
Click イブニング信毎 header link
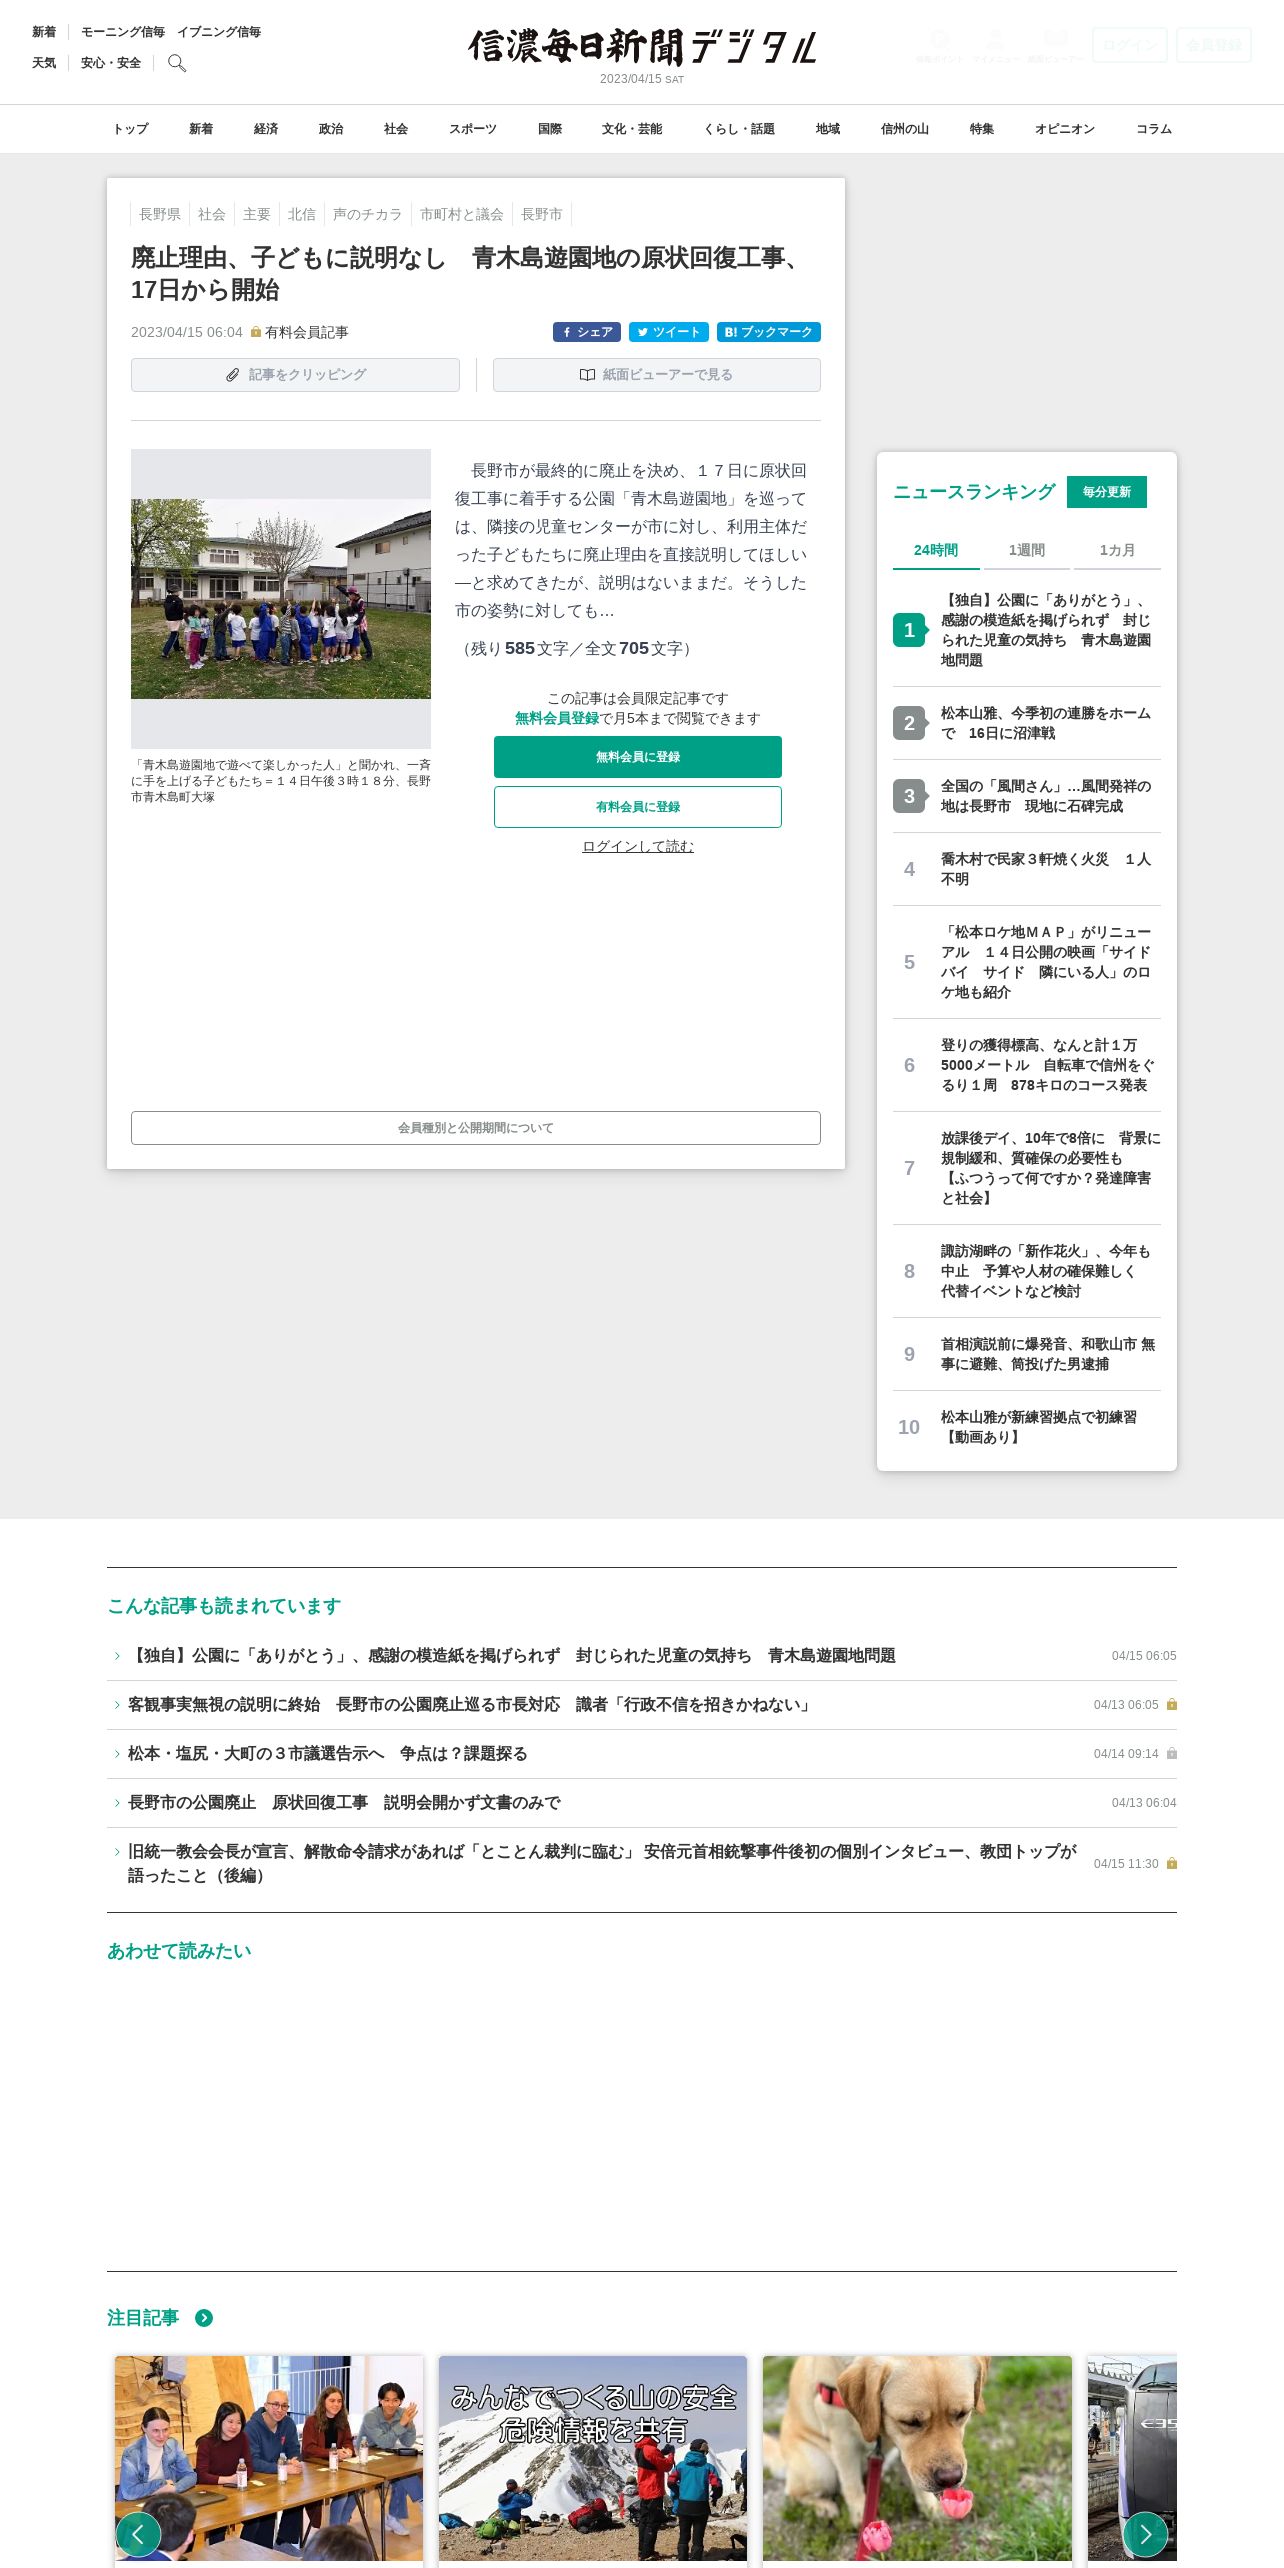coord(219,32)
